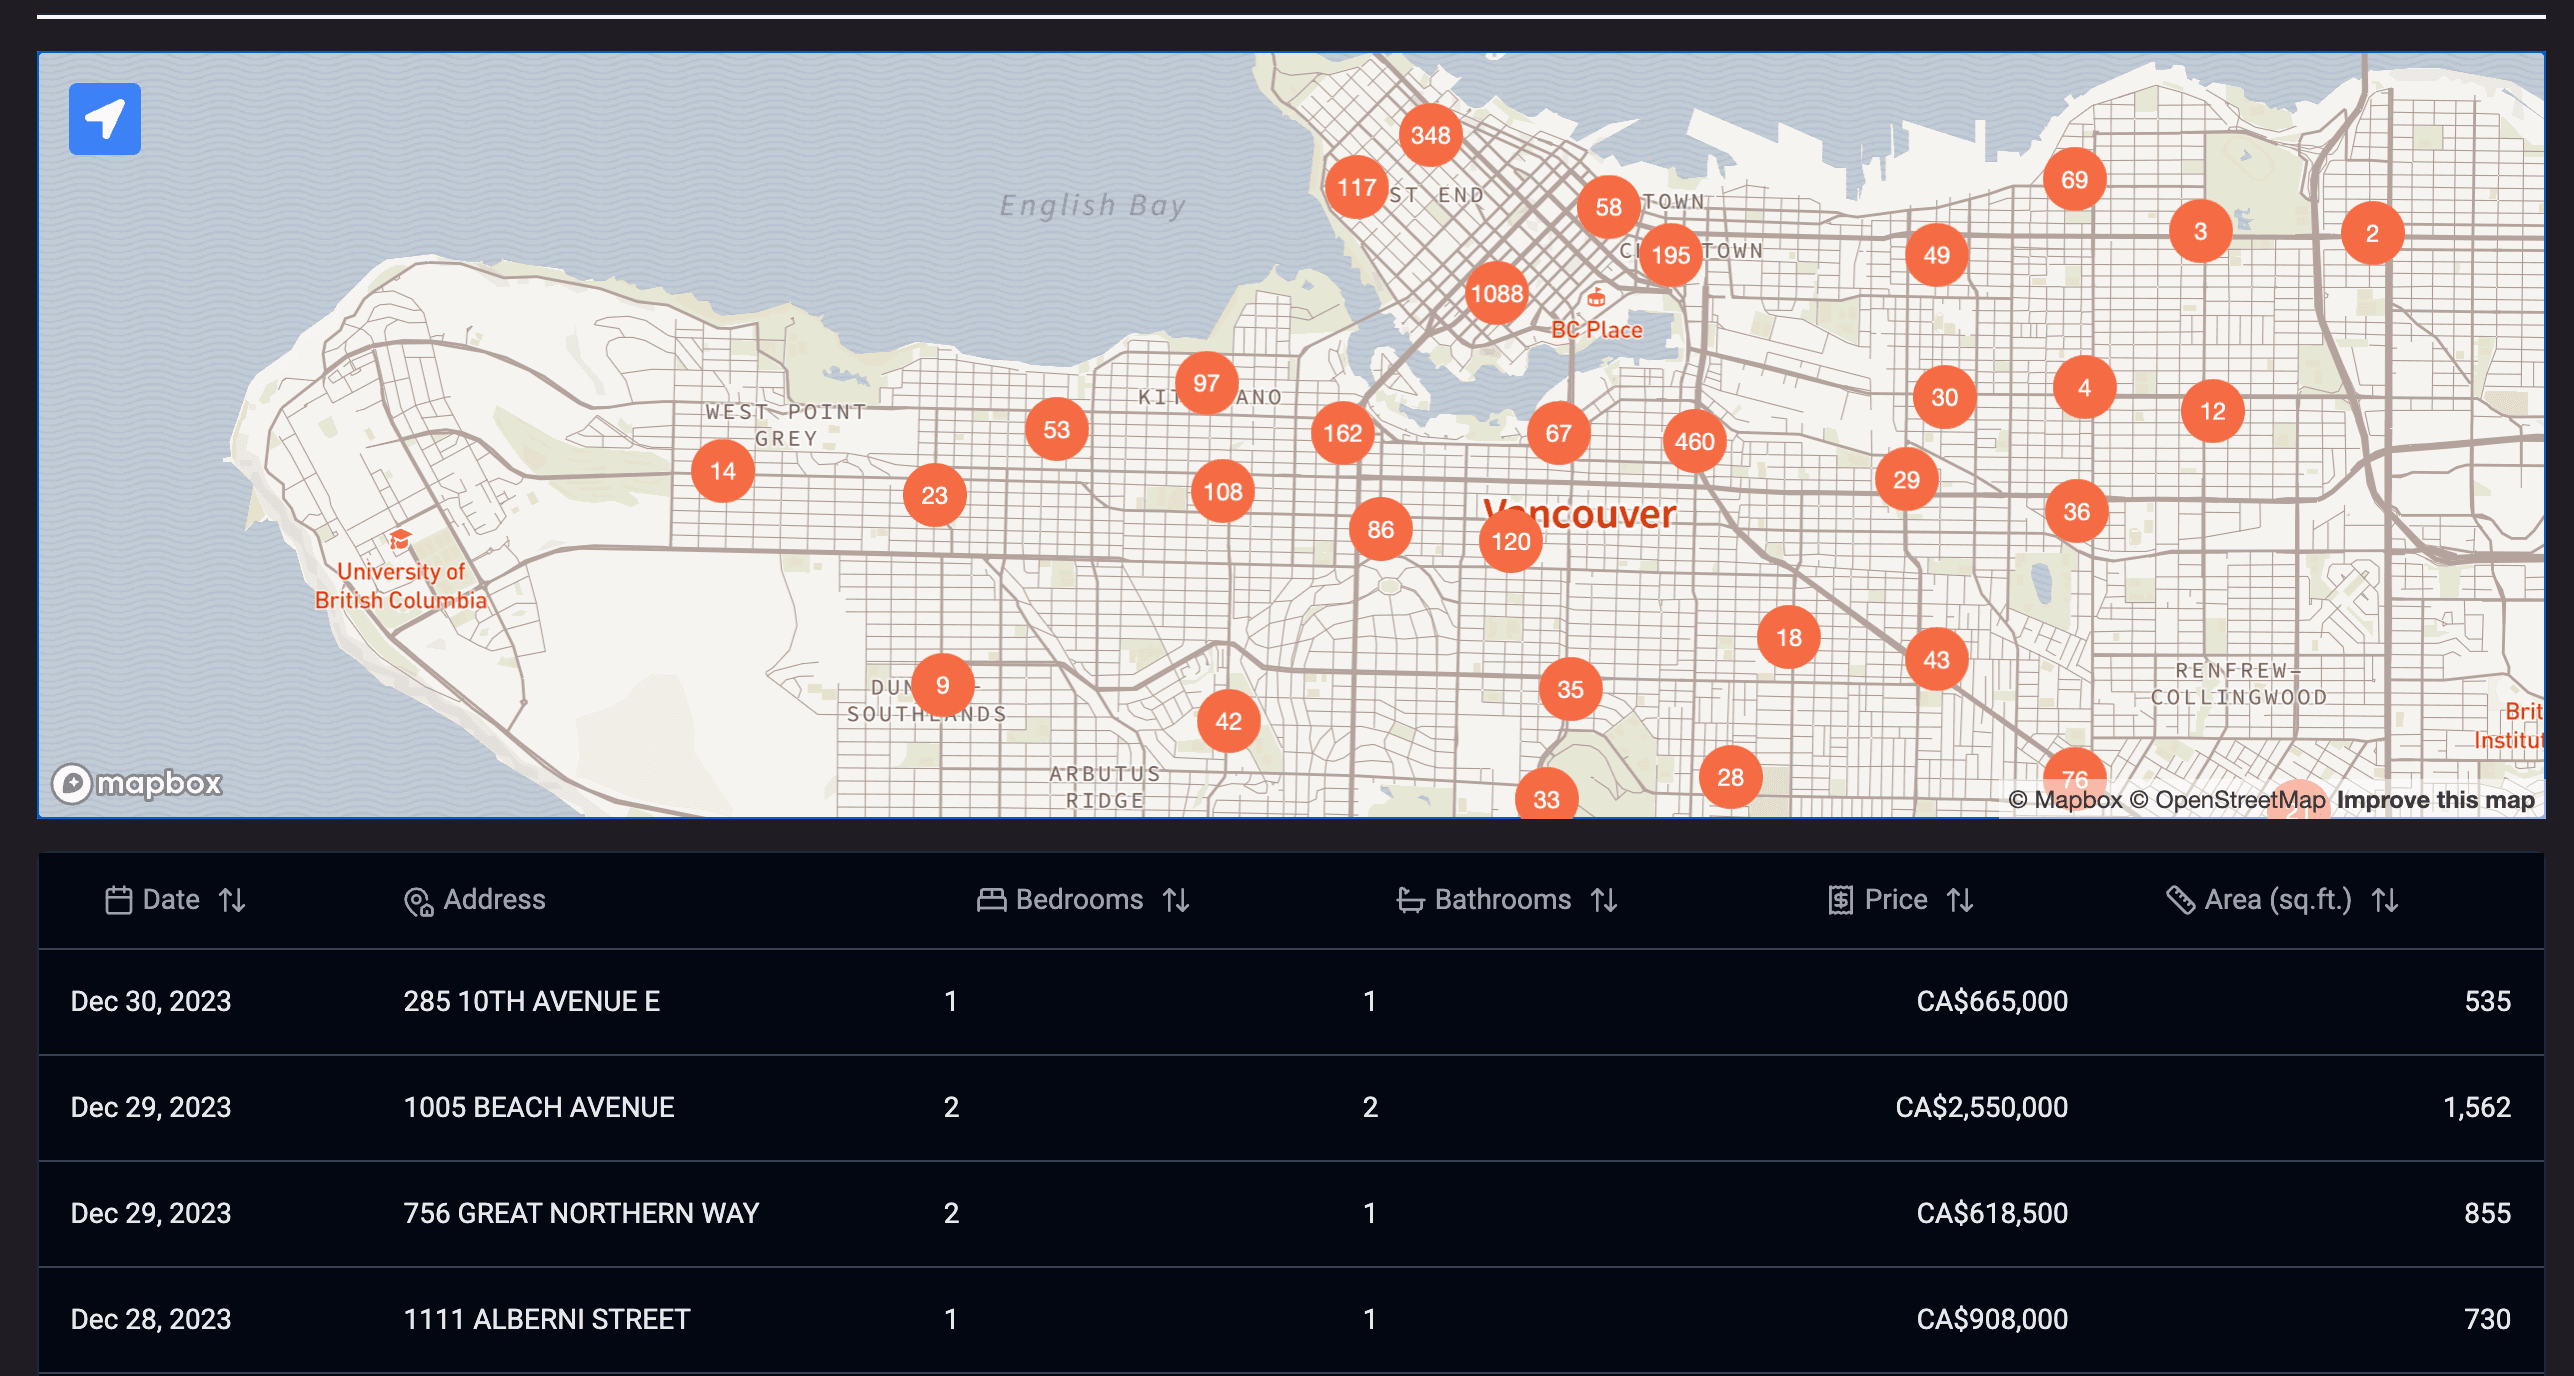Screen dimensions: 2574x1376
Task: Click the Dec 30, 2023 date cell
Action: click(151, 1001)
